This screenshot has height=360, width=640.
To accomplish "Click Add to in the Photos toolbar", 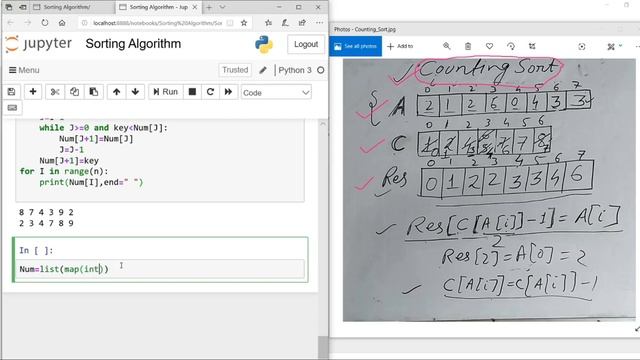I will pyautogui.click(x=400, y=46).
